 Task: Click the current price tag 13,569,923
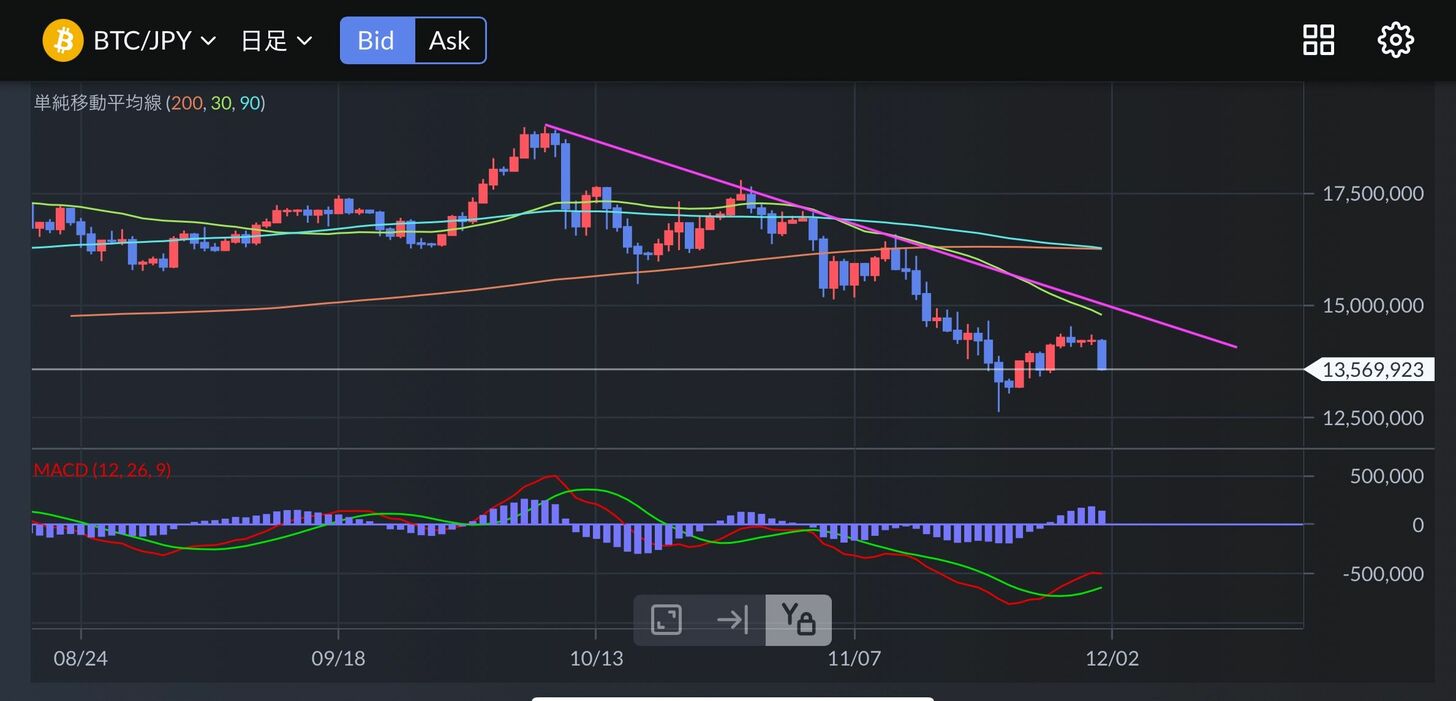pyautogui.click(x=1372, y=370)
